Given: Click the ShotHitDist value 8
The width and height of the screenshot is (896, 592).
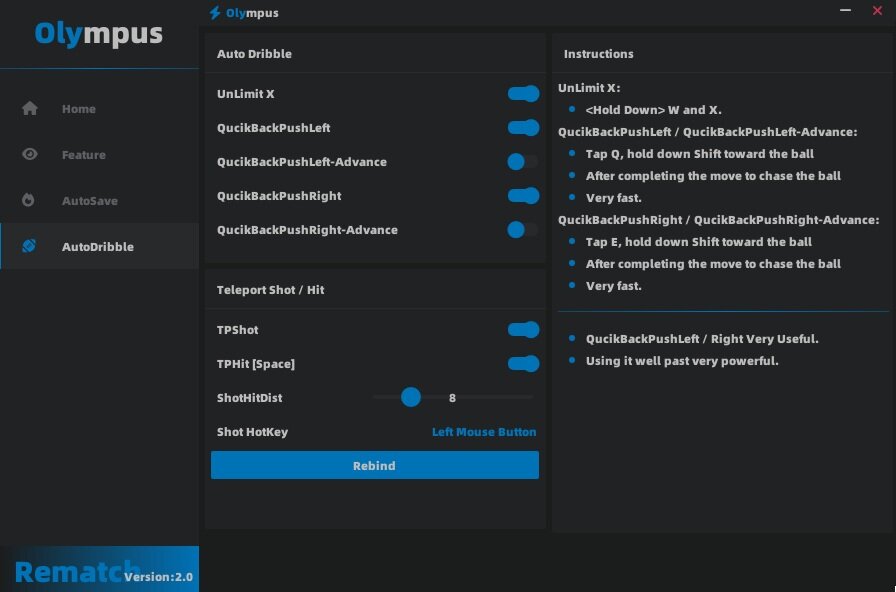Looking at the screenshot, I should coord(452,398).
